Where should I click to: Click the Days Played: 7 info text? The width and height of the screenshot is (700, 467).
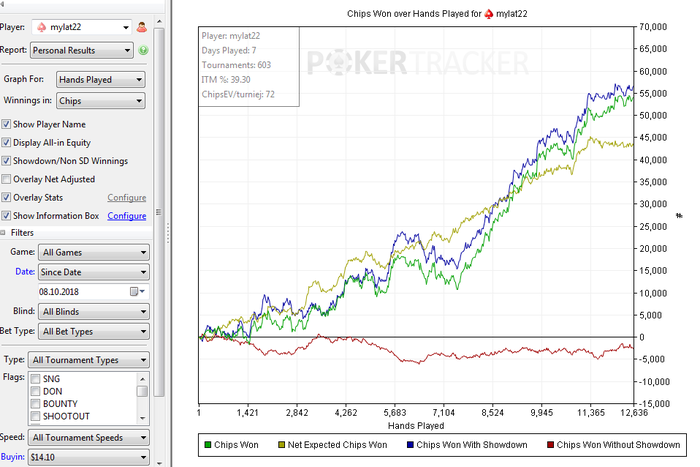click(x=229, y=50)
